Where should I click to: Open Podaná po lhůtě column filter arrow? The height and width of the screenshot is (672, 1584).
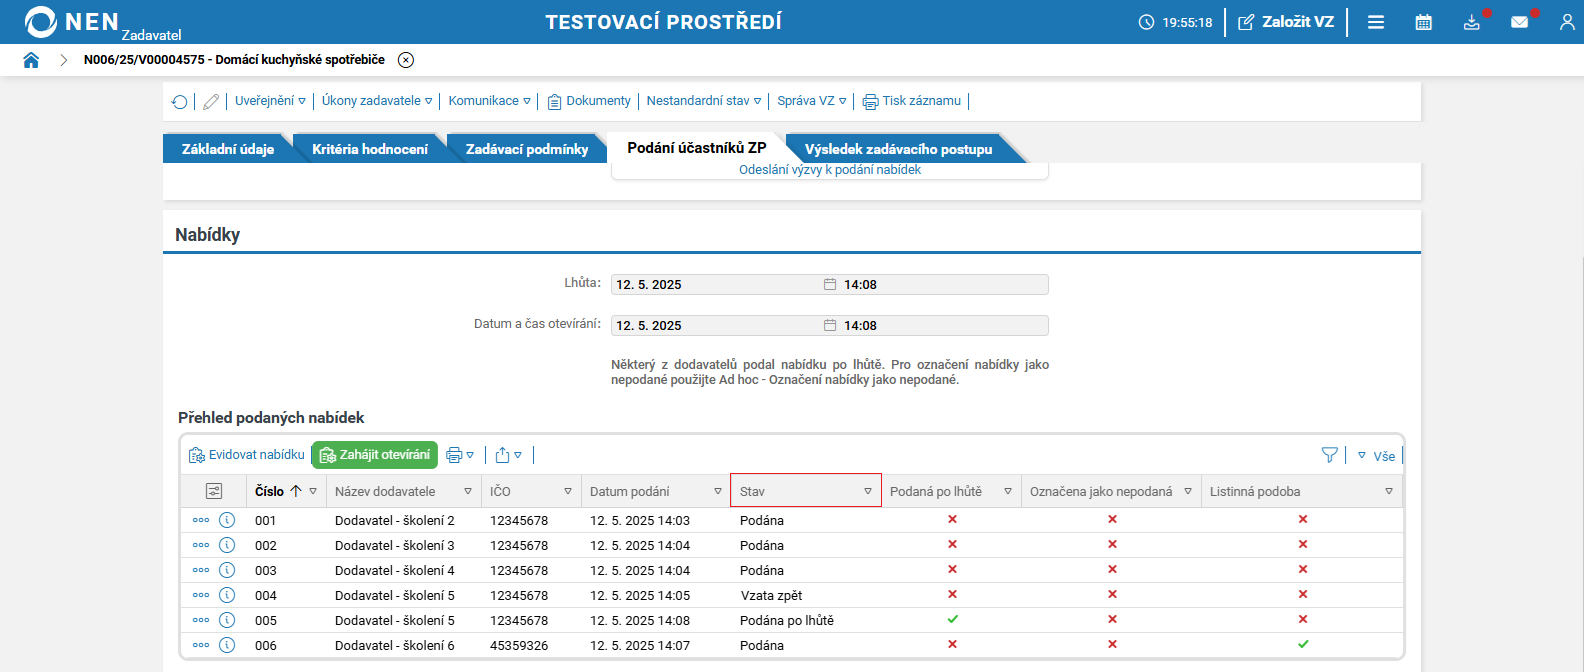click(x=1008, y=491)
